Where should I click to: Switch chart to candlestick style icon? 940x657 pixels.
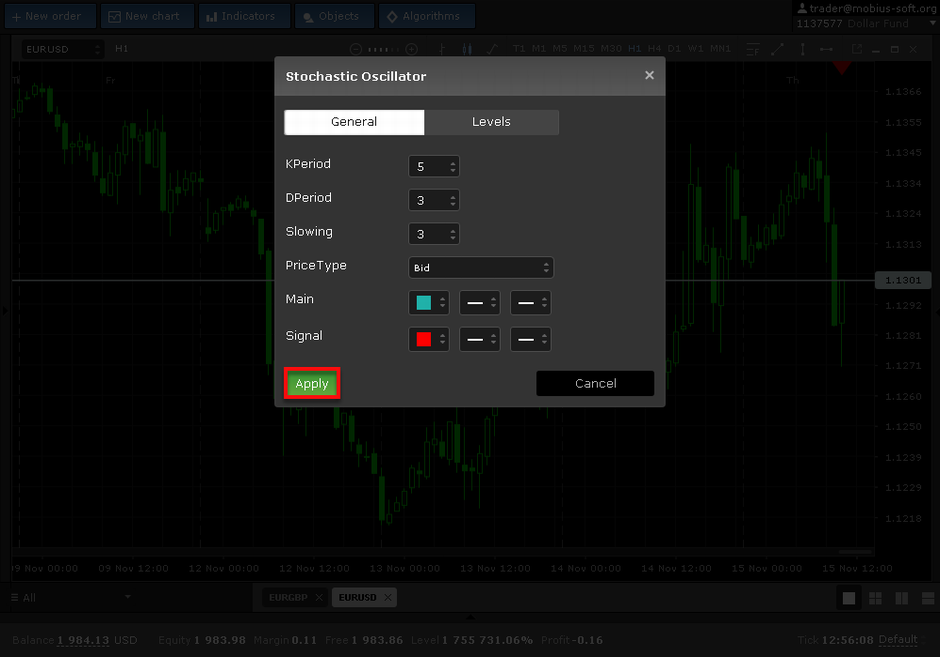[467, 49]
